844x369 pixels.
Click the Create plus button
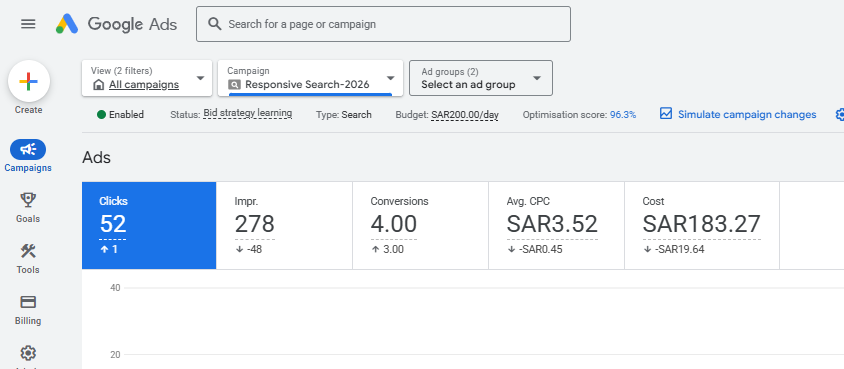click(x=29, y=82)
